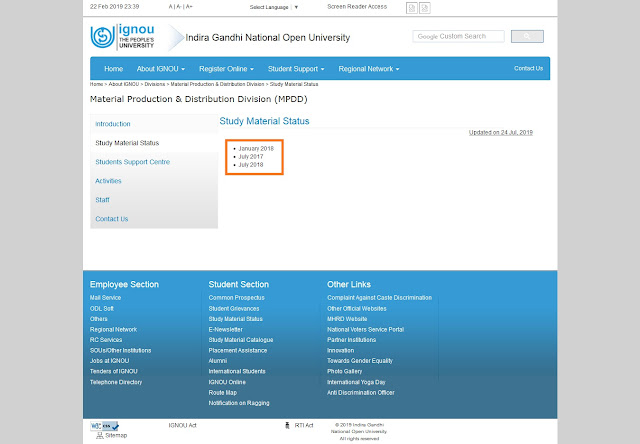This screenshot has height=444, width=640.
Task: Open Telephone Directory link
Action: click(x=116, y=382)
